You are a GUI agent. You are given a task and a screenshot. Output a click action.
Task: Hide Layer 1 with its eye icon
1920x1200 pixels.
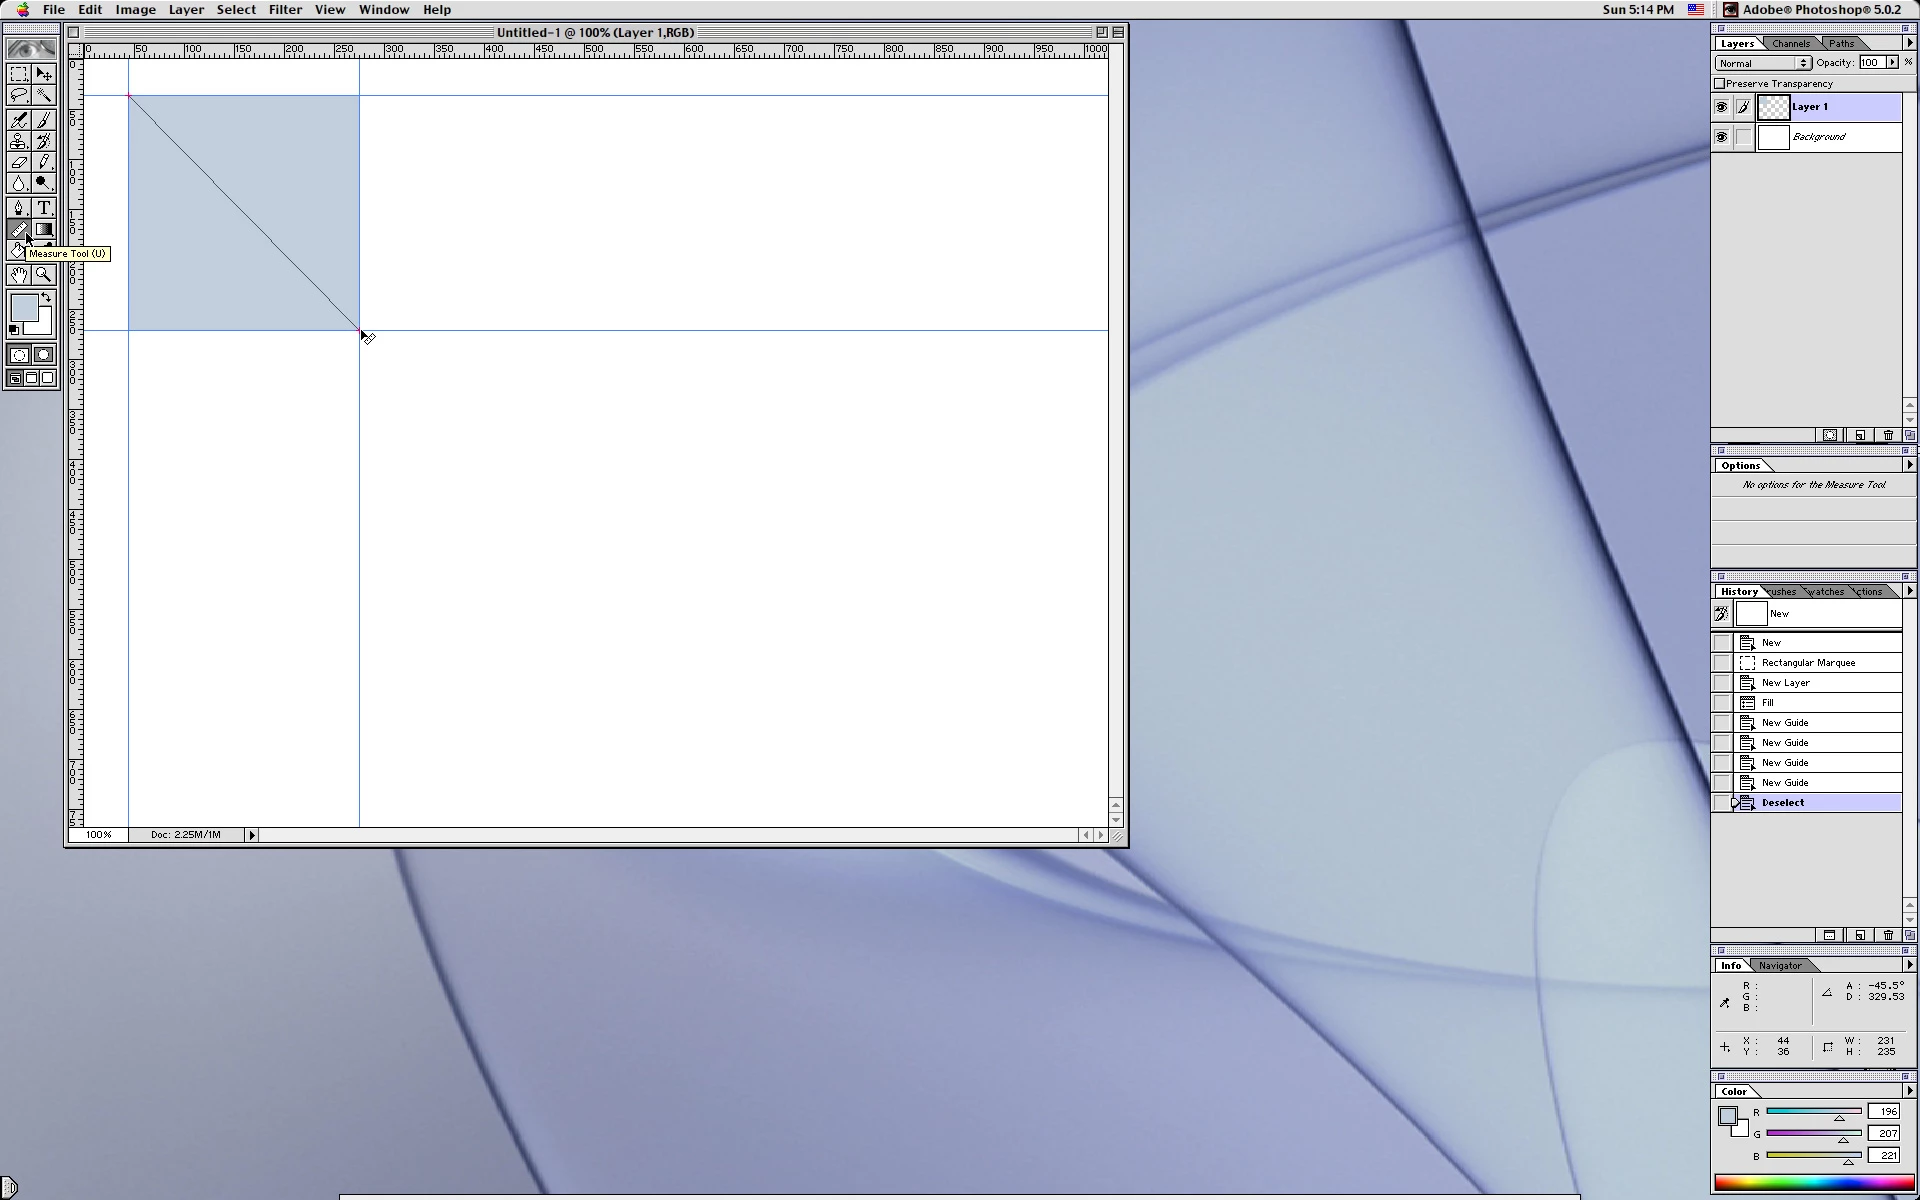point(1721,107)
